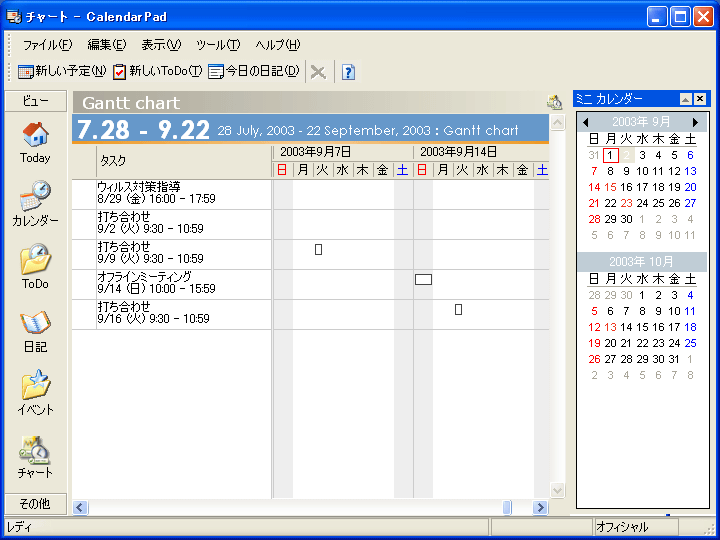Click the Gantt bar for 9/16 meeting
720x540 pixels.
(x=458, y=309)
